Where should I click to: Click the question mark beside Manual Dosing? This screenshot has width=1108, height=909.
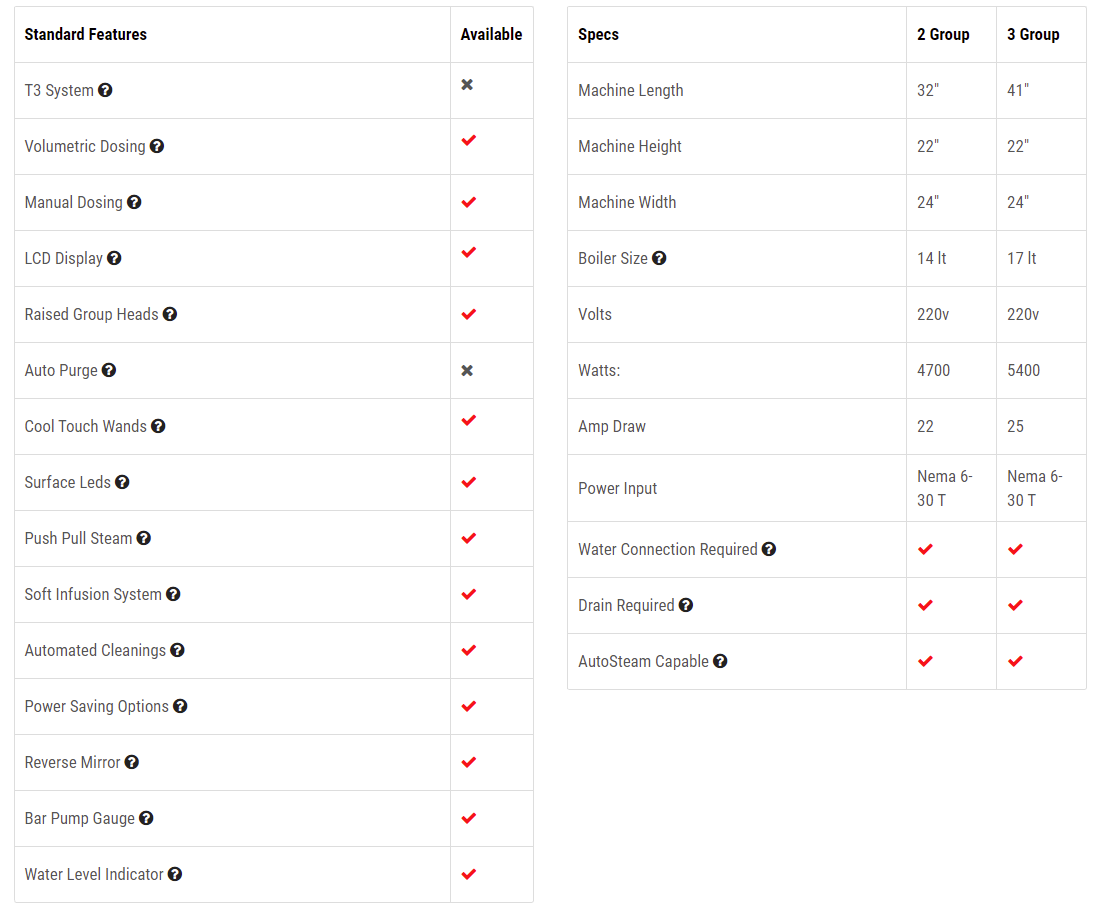[134, 202]
